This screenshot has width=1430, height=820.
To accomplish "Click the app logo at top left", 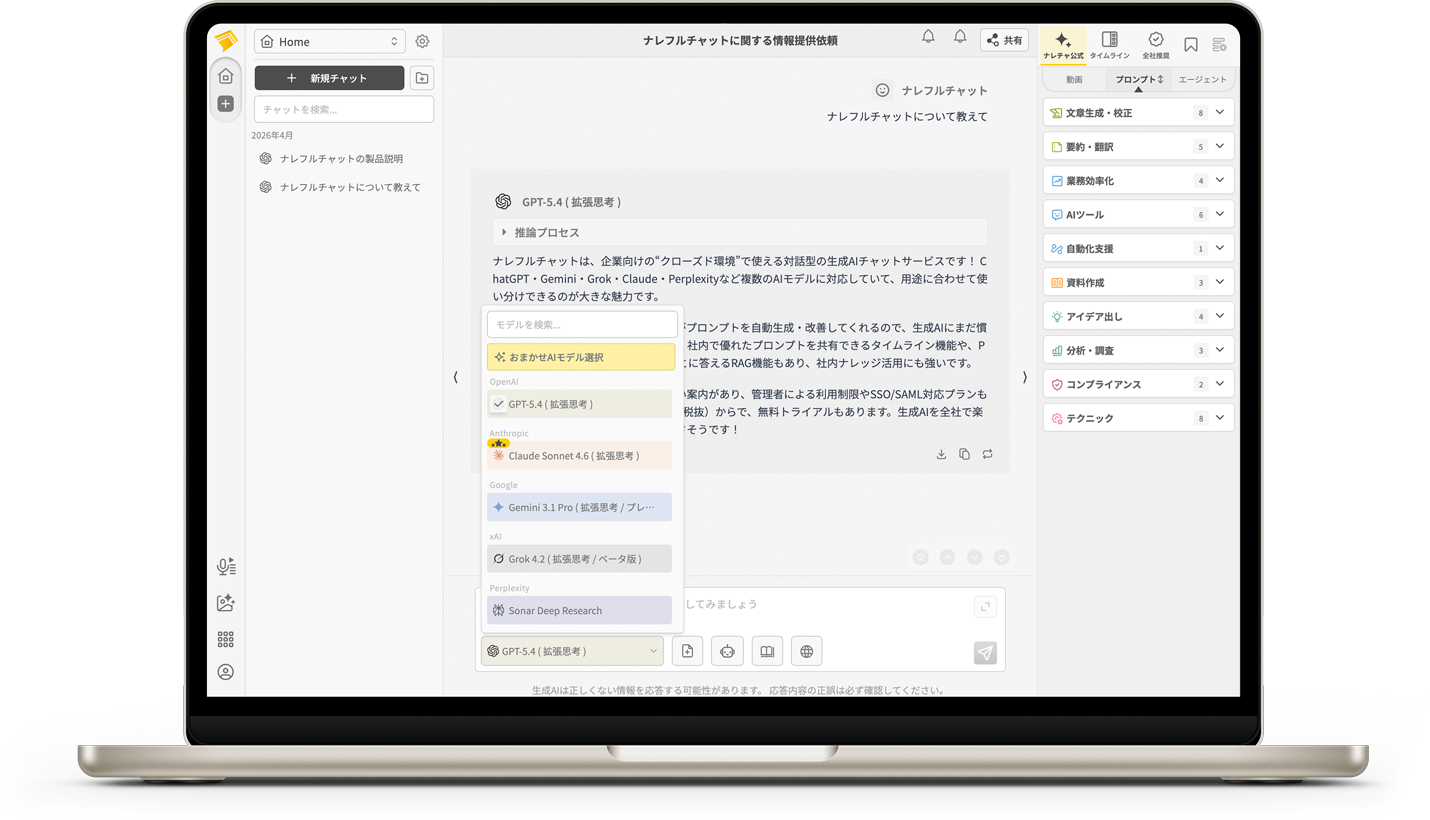I will 226,41.
